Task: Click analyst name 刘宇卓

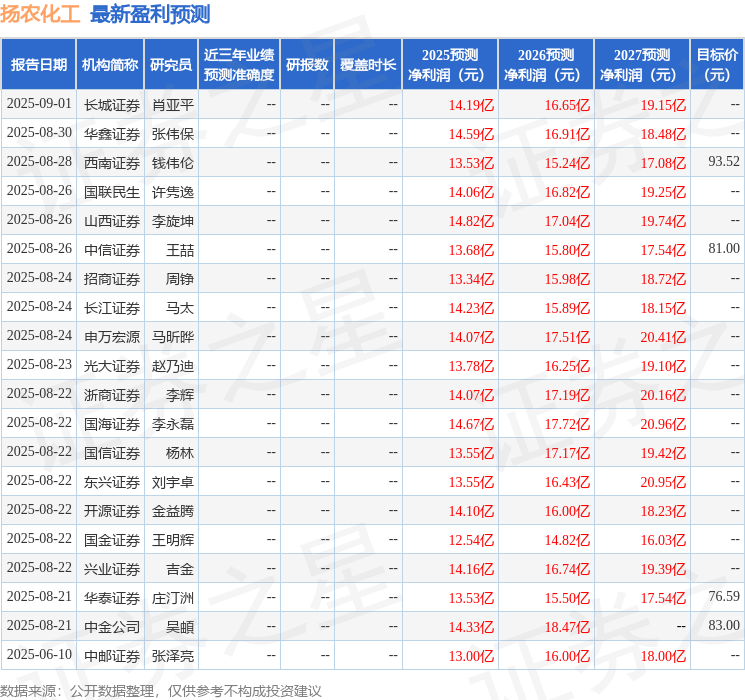Action: coord(173,482)
